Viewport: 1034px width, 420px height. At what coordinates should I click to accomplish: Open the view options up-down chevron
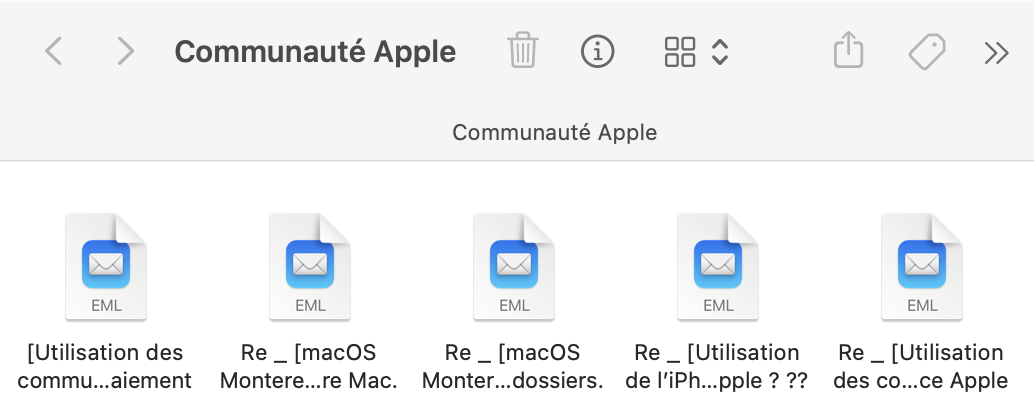point(719,51)
